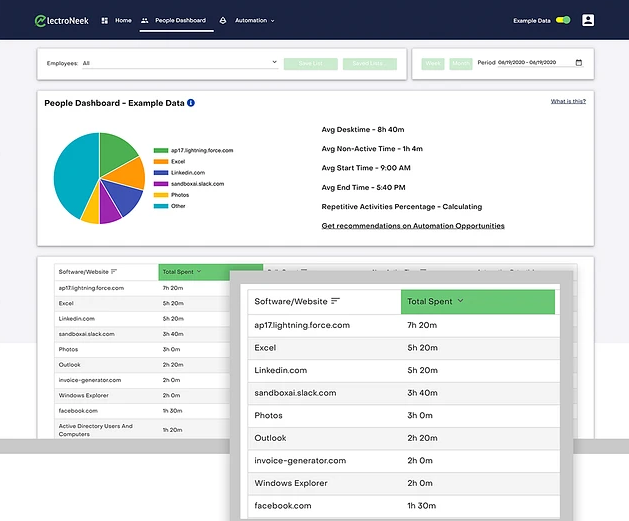
Task: Click the People Dashboard people icon
Action: (145, 20)
